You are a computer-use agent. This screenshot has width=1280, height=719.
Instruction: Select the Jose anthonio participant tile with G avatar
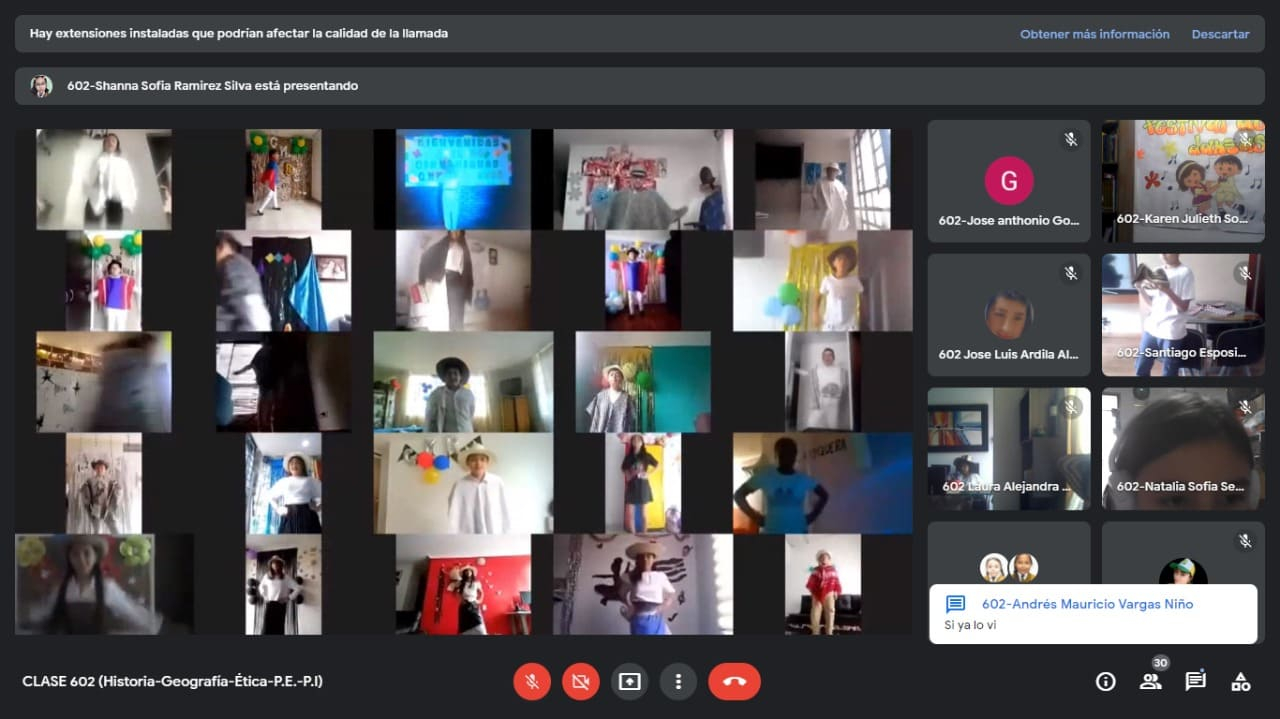pos(1008,181)
